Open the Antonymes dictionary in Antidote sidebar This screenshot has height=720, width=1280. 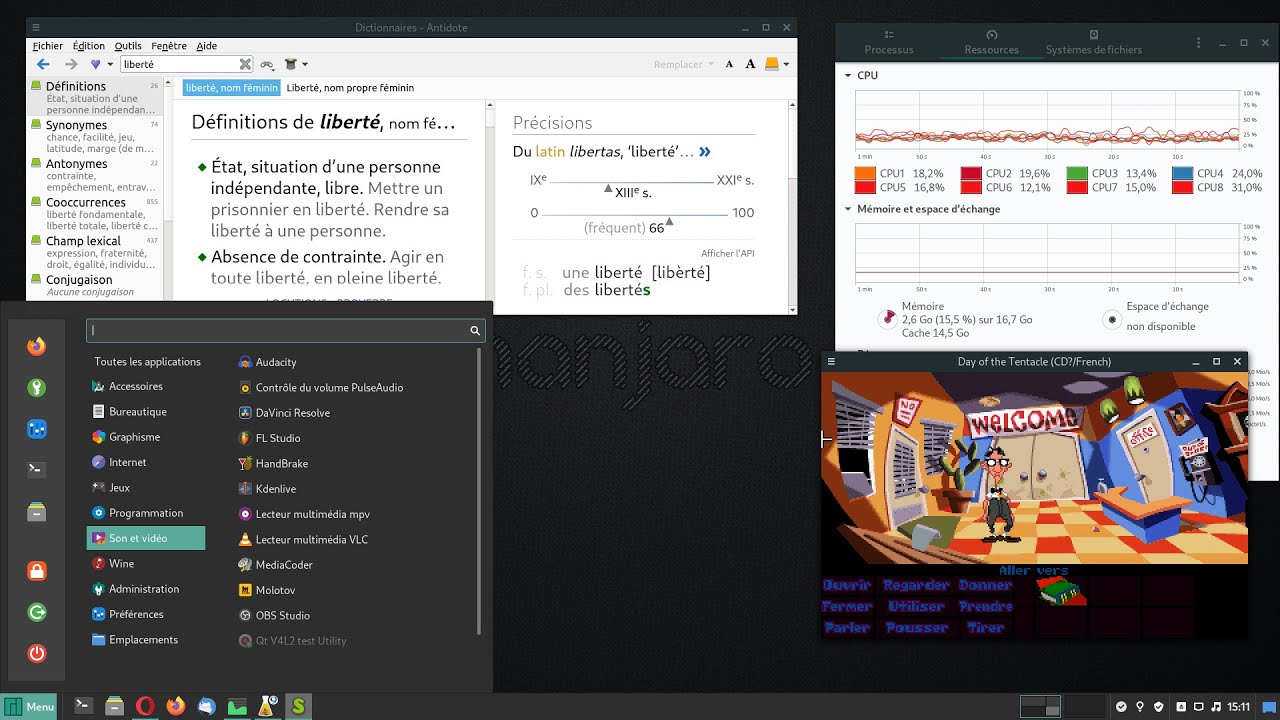tap(95, 175)
